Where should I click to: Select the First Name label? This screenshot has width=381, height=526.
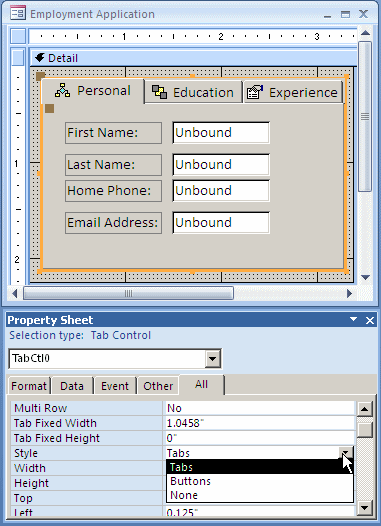(x=113, y=133)
